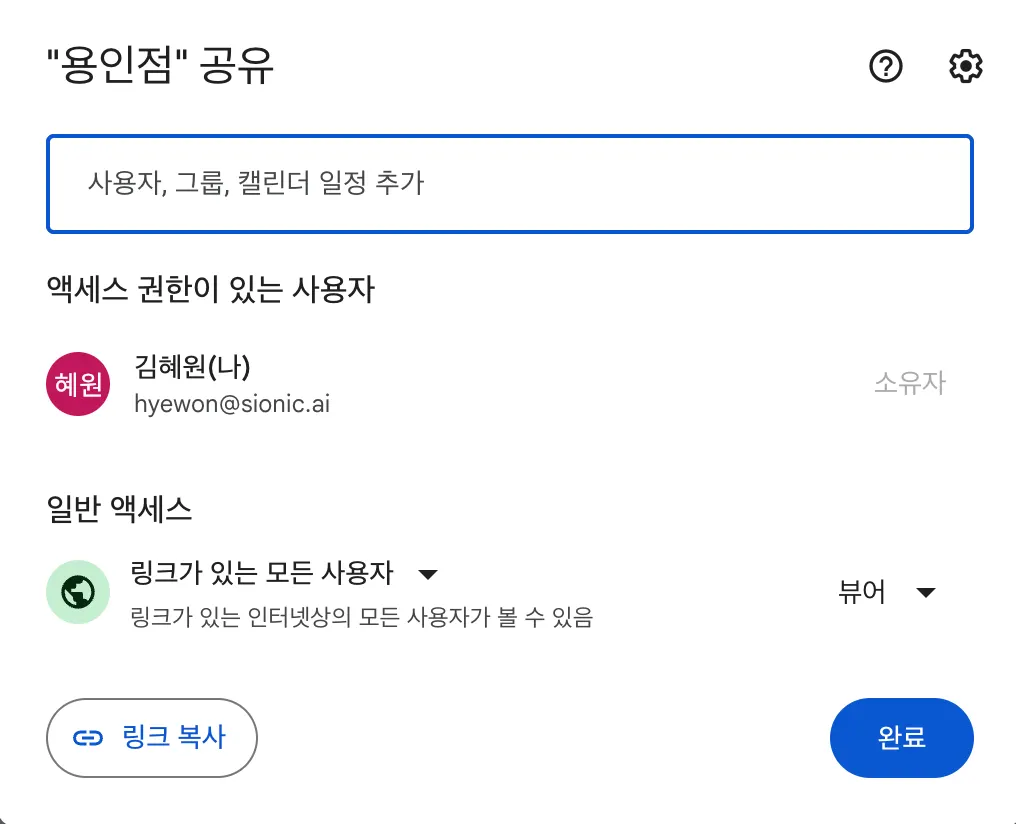Image resolution: width=1016 pixels, height=824 pixels.
Task: Open the help question mark icon
Action: [x=886, y=67]
